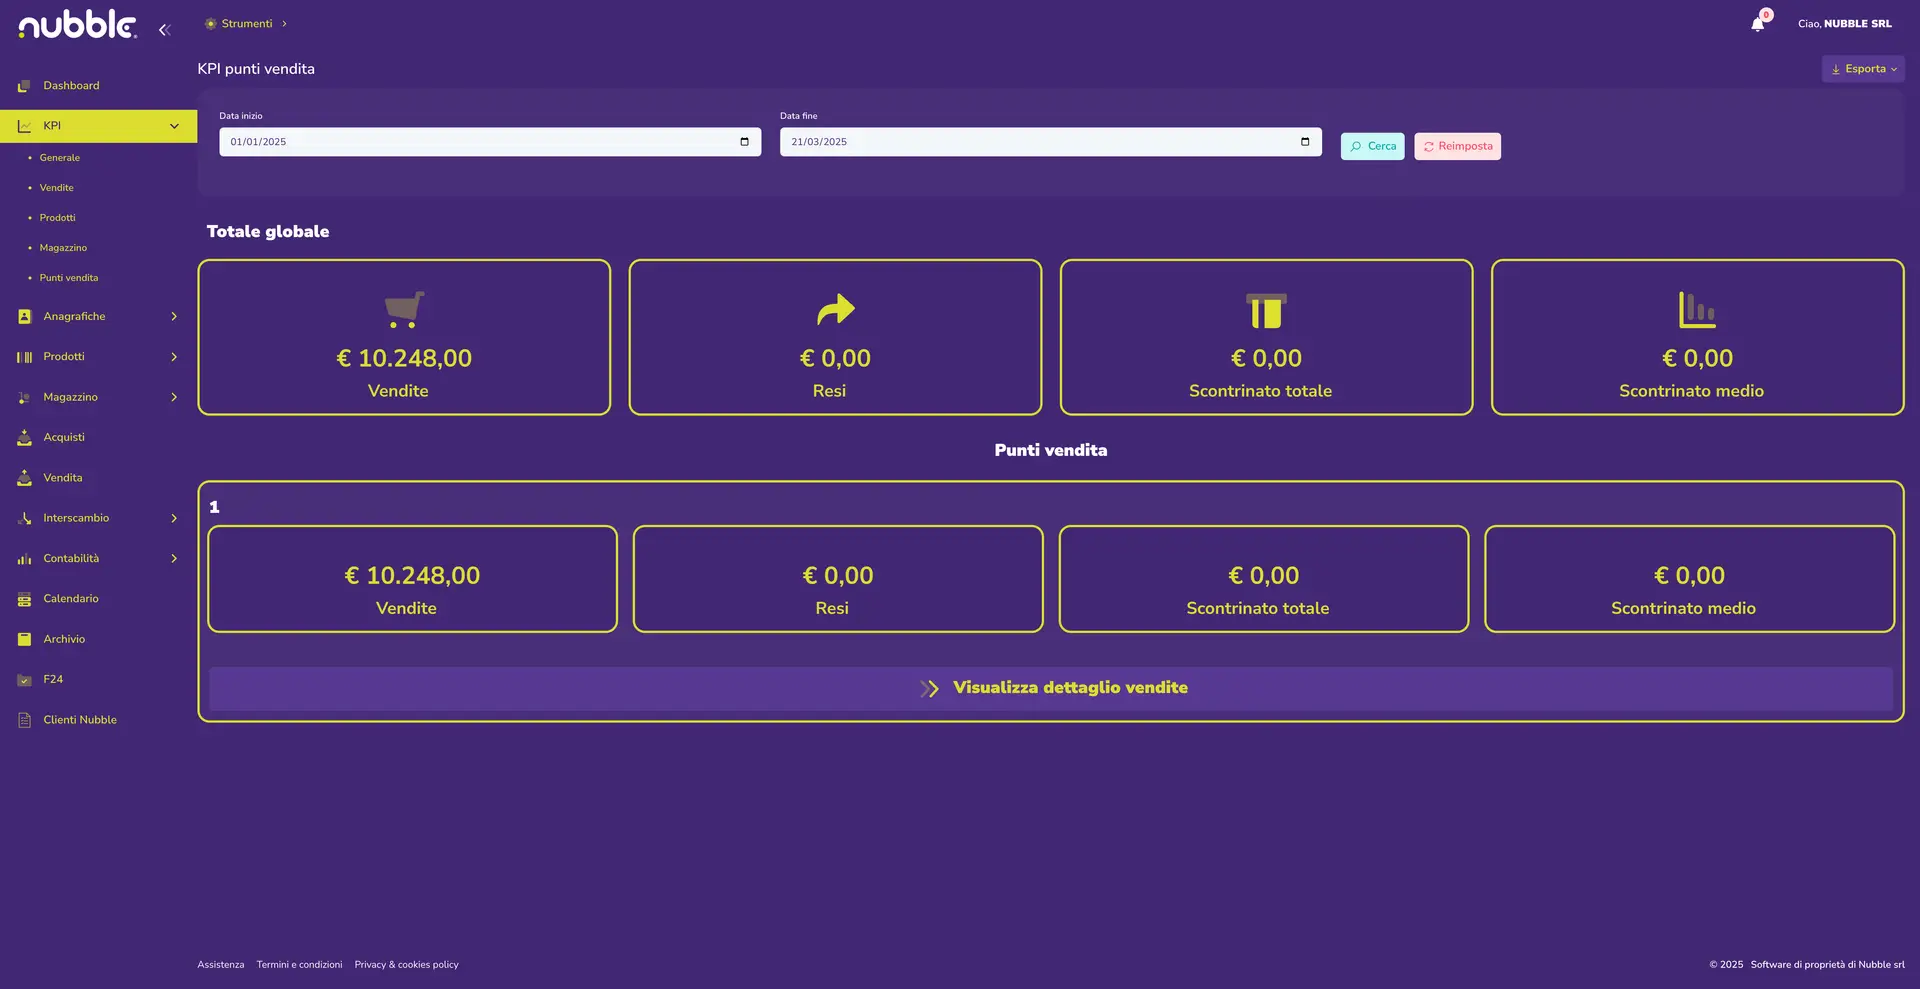Screen dimensions: 1920x989
Task: Click global Vendite € 10.248,00 value
Action: [x=404, y=358]
